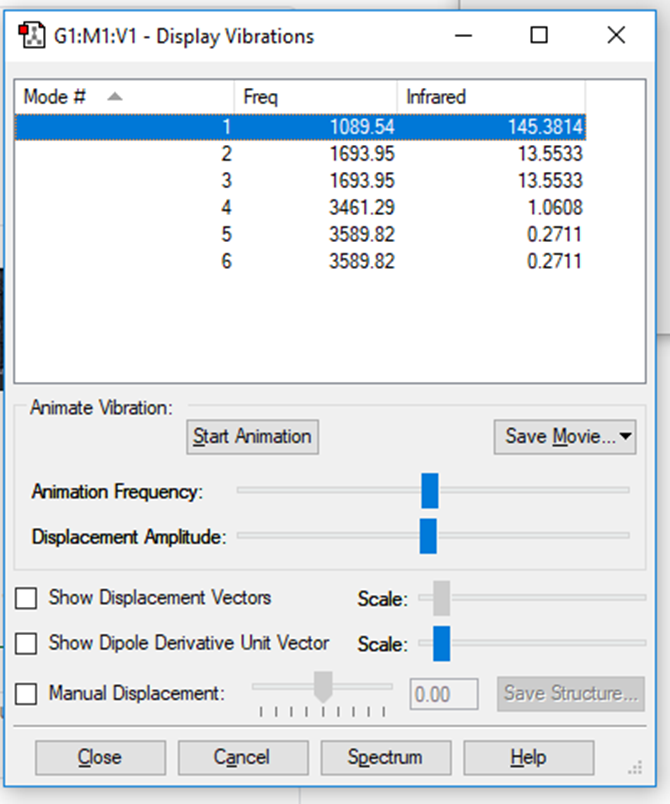Close the window using the title bar X

616,36
